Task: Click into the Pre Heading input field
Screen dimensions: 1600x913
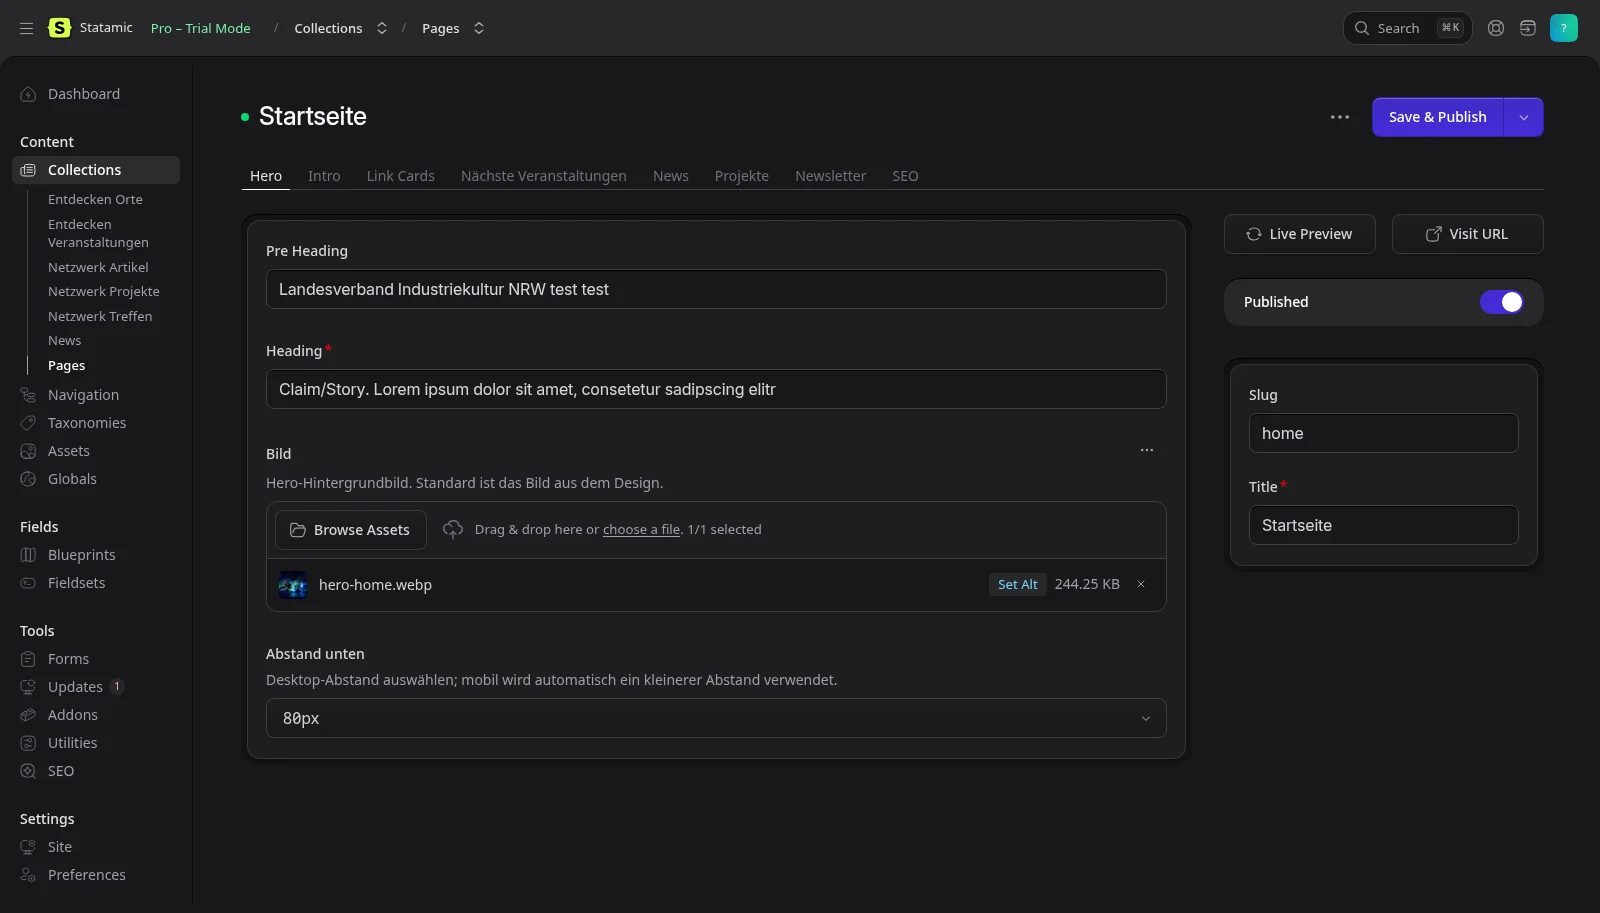Action: pos(716,289)
